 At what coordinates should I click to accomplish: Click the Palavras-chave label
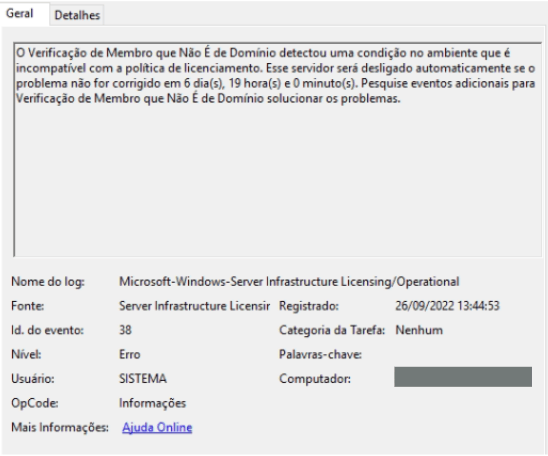320,354
